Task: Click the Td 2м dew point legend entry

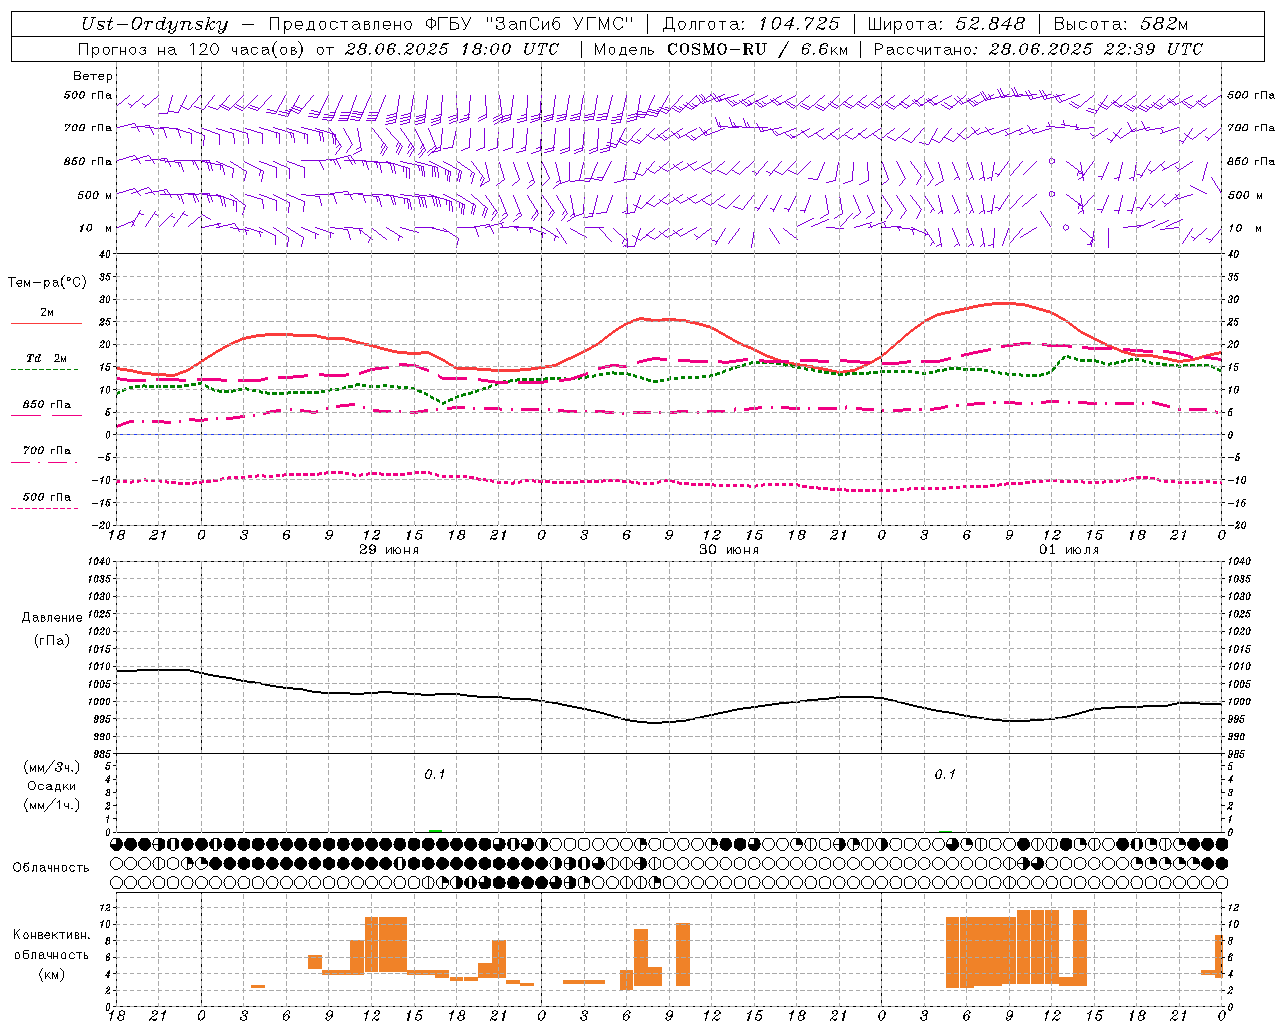Action: pyautogui.click(x=47, y=358)
